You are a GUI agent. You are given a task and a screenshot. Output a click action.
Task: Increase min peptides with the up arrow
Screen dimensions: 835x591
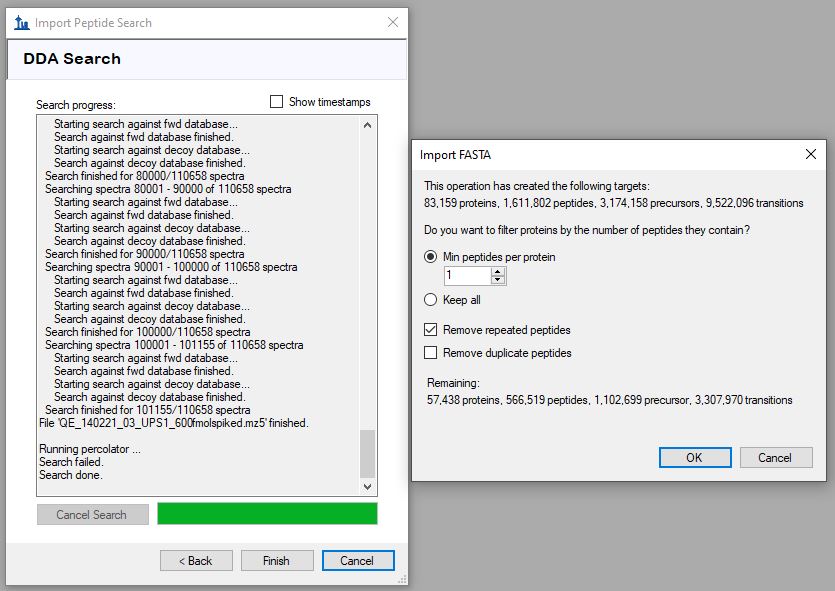coord(498,271)
